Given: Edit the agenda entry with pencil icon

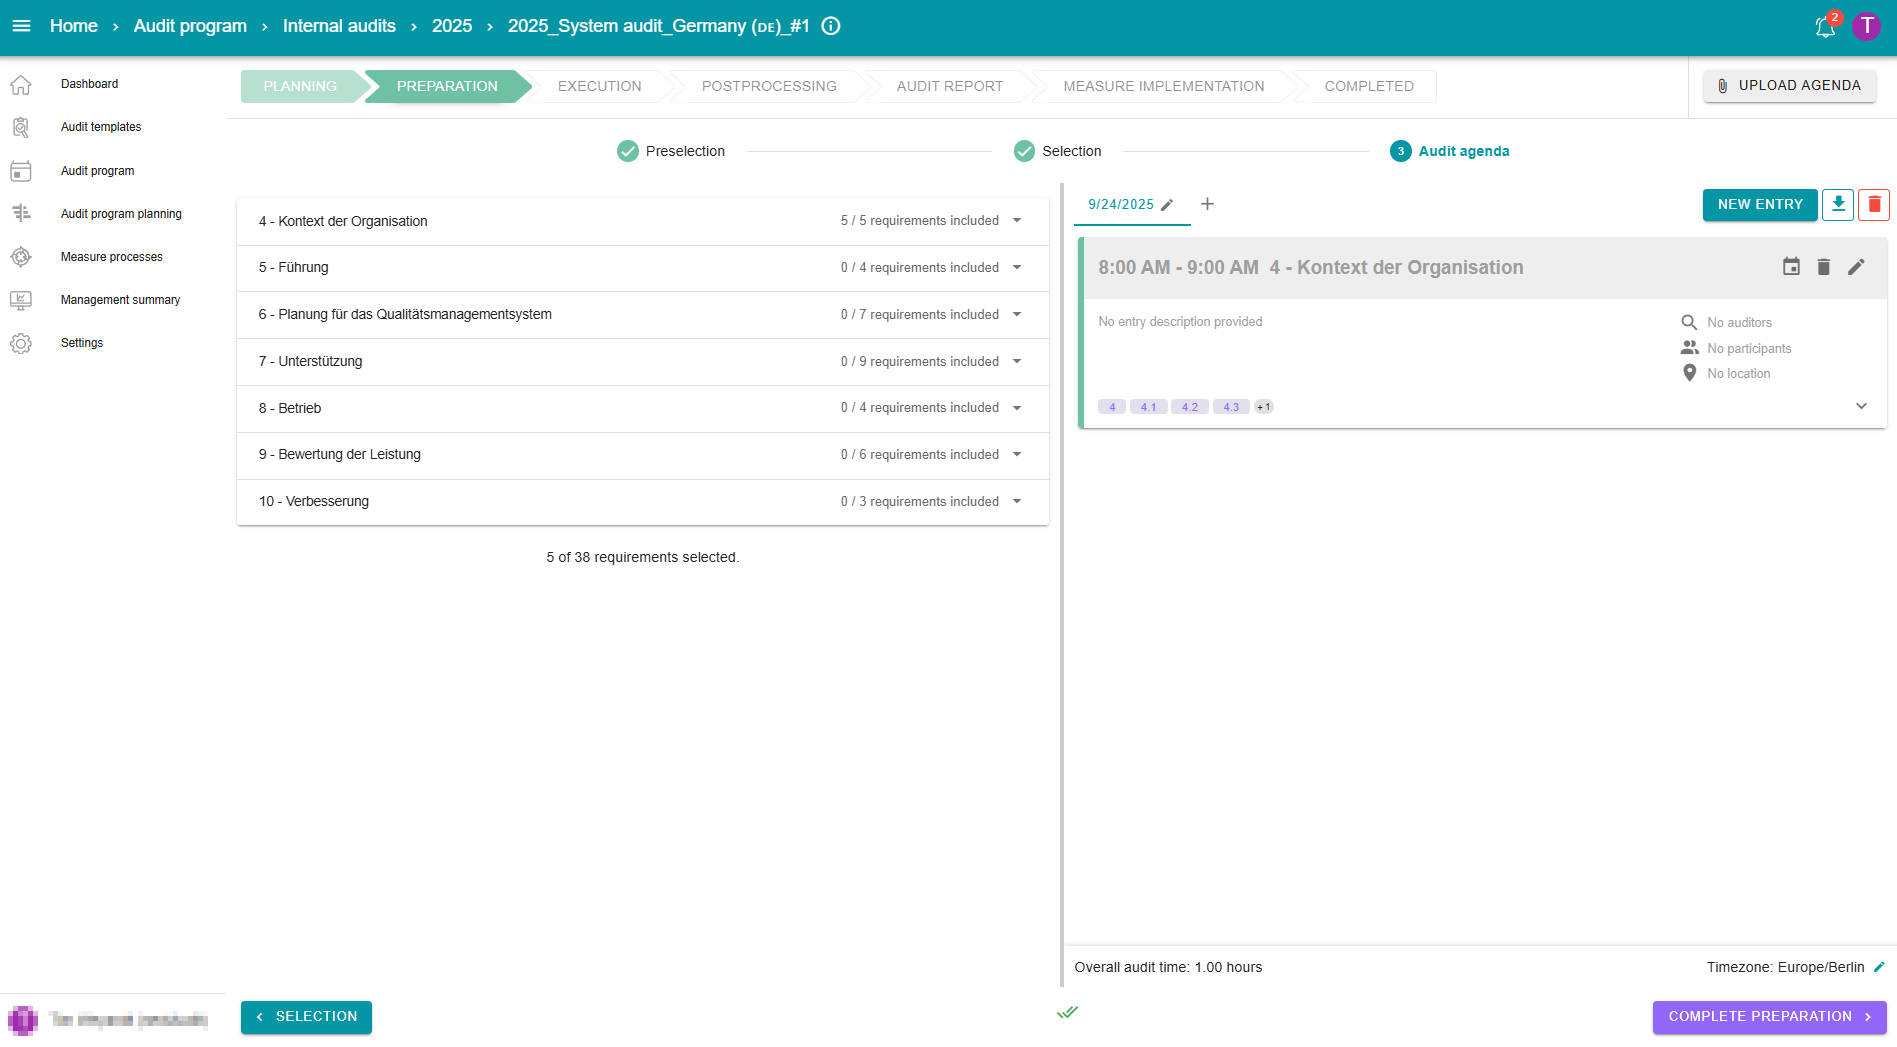Looking at the screenshot, I should coord(1856,267).
